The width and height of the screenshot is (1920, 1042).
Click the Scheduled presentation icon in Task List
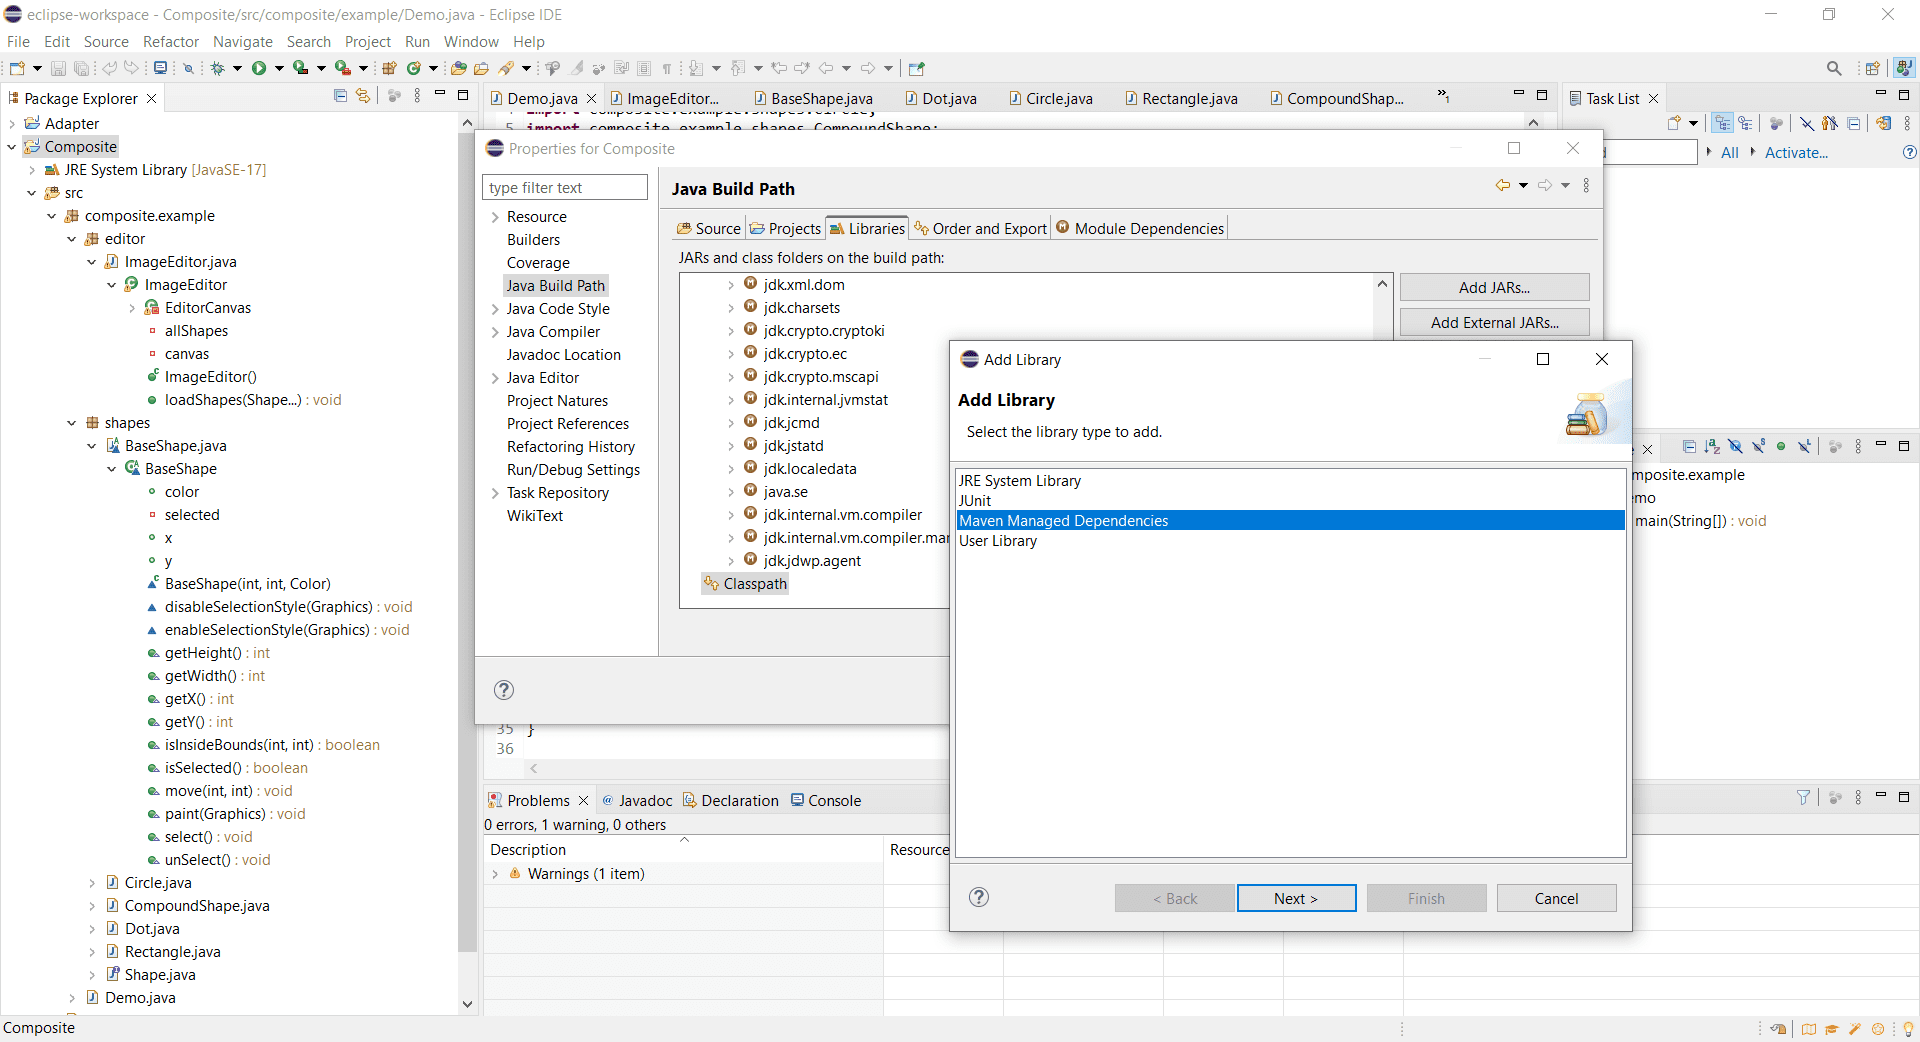coord(1745,123)
